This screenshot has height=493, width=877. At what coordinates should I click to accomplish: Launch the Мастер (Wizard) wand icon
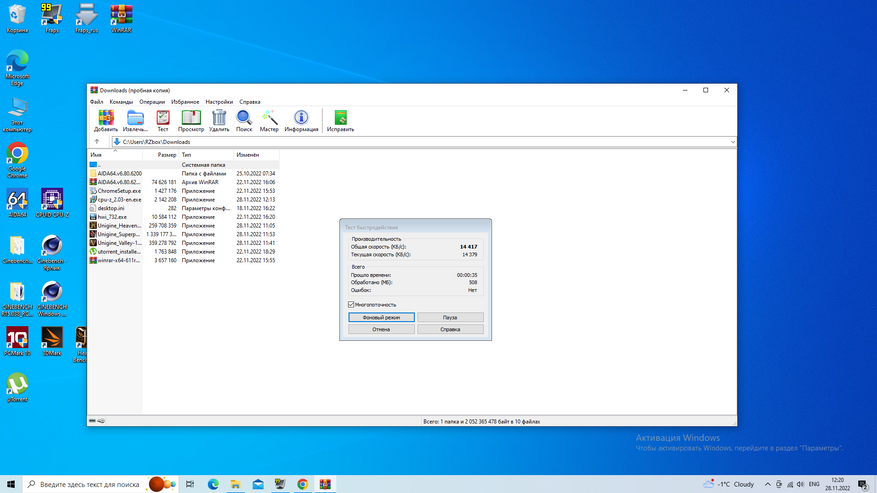click(x=270, y=120)
